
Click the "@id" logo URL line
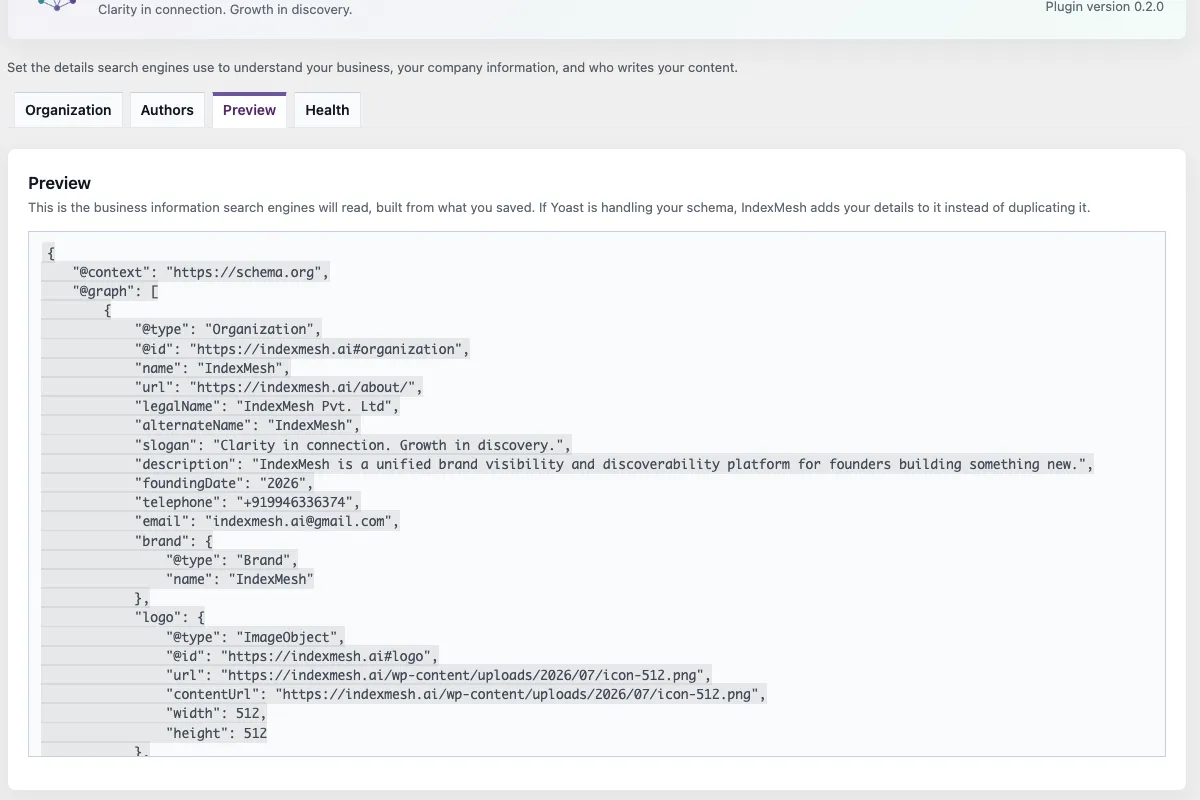pyautogui.click(x=302, y=656)
